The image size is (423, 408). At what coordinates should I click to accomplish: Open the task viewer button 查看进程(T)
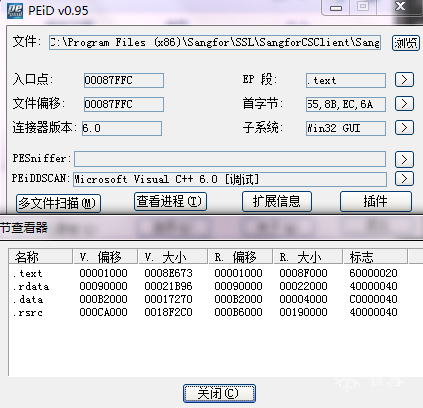(x=170, y=201)
